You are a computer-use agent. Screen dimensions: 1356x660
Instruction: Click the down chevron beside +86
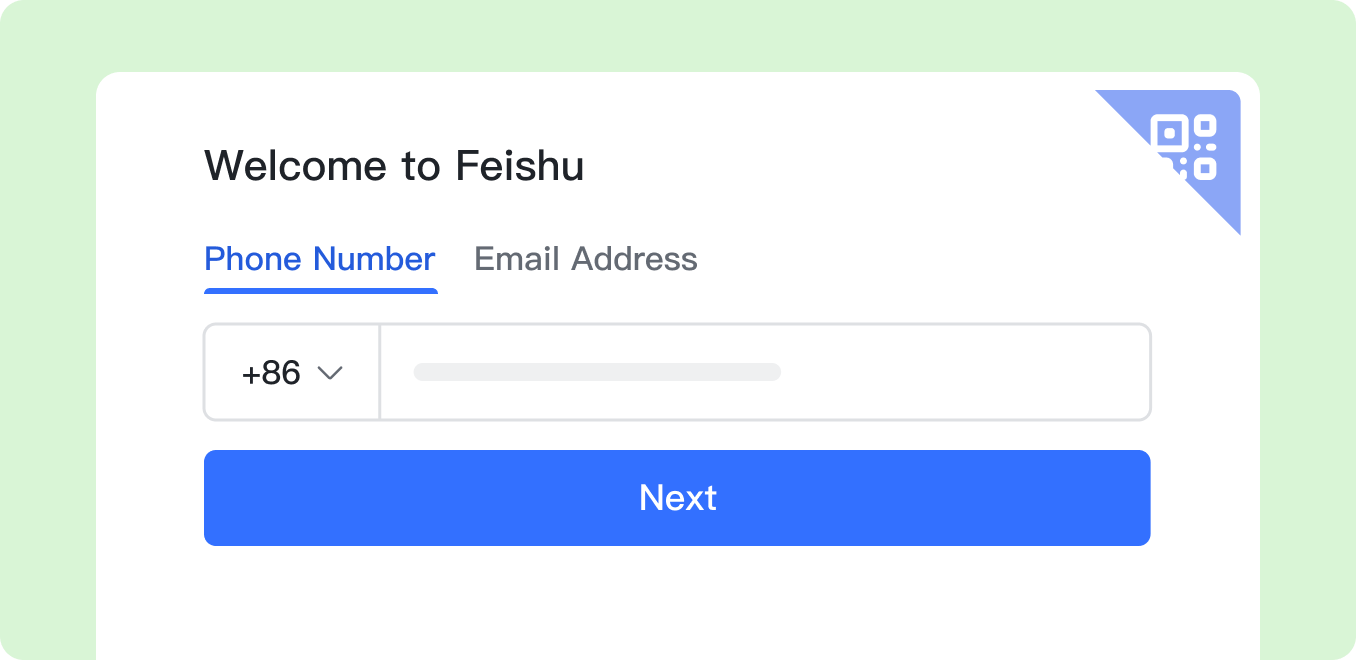330,373
